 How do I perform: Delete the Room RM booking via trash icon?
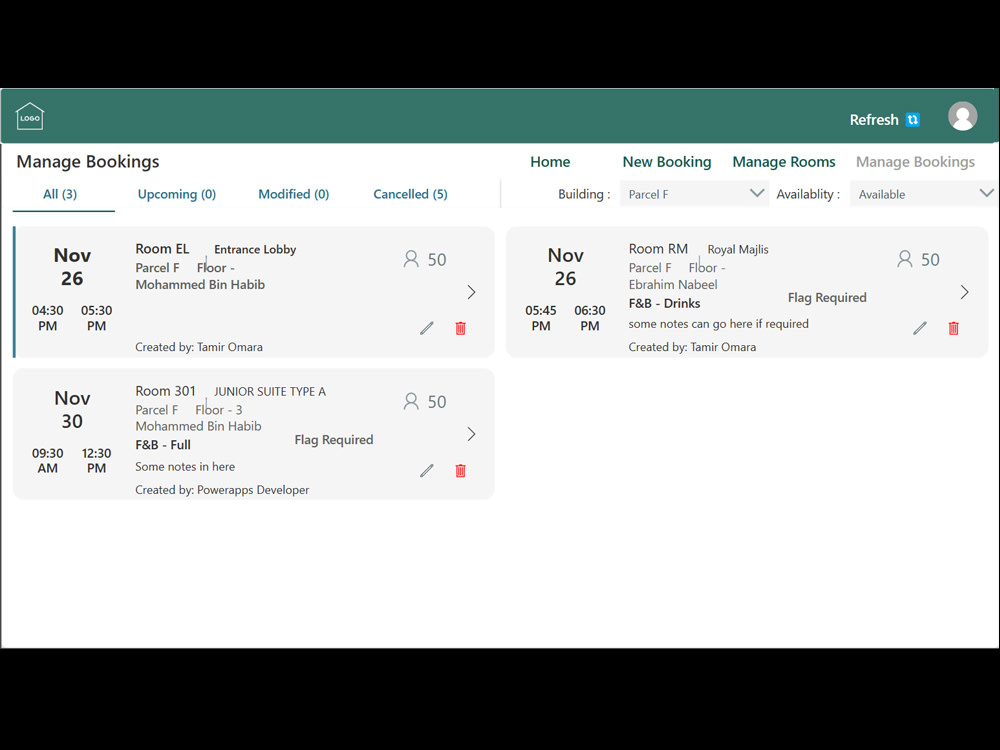953,328
